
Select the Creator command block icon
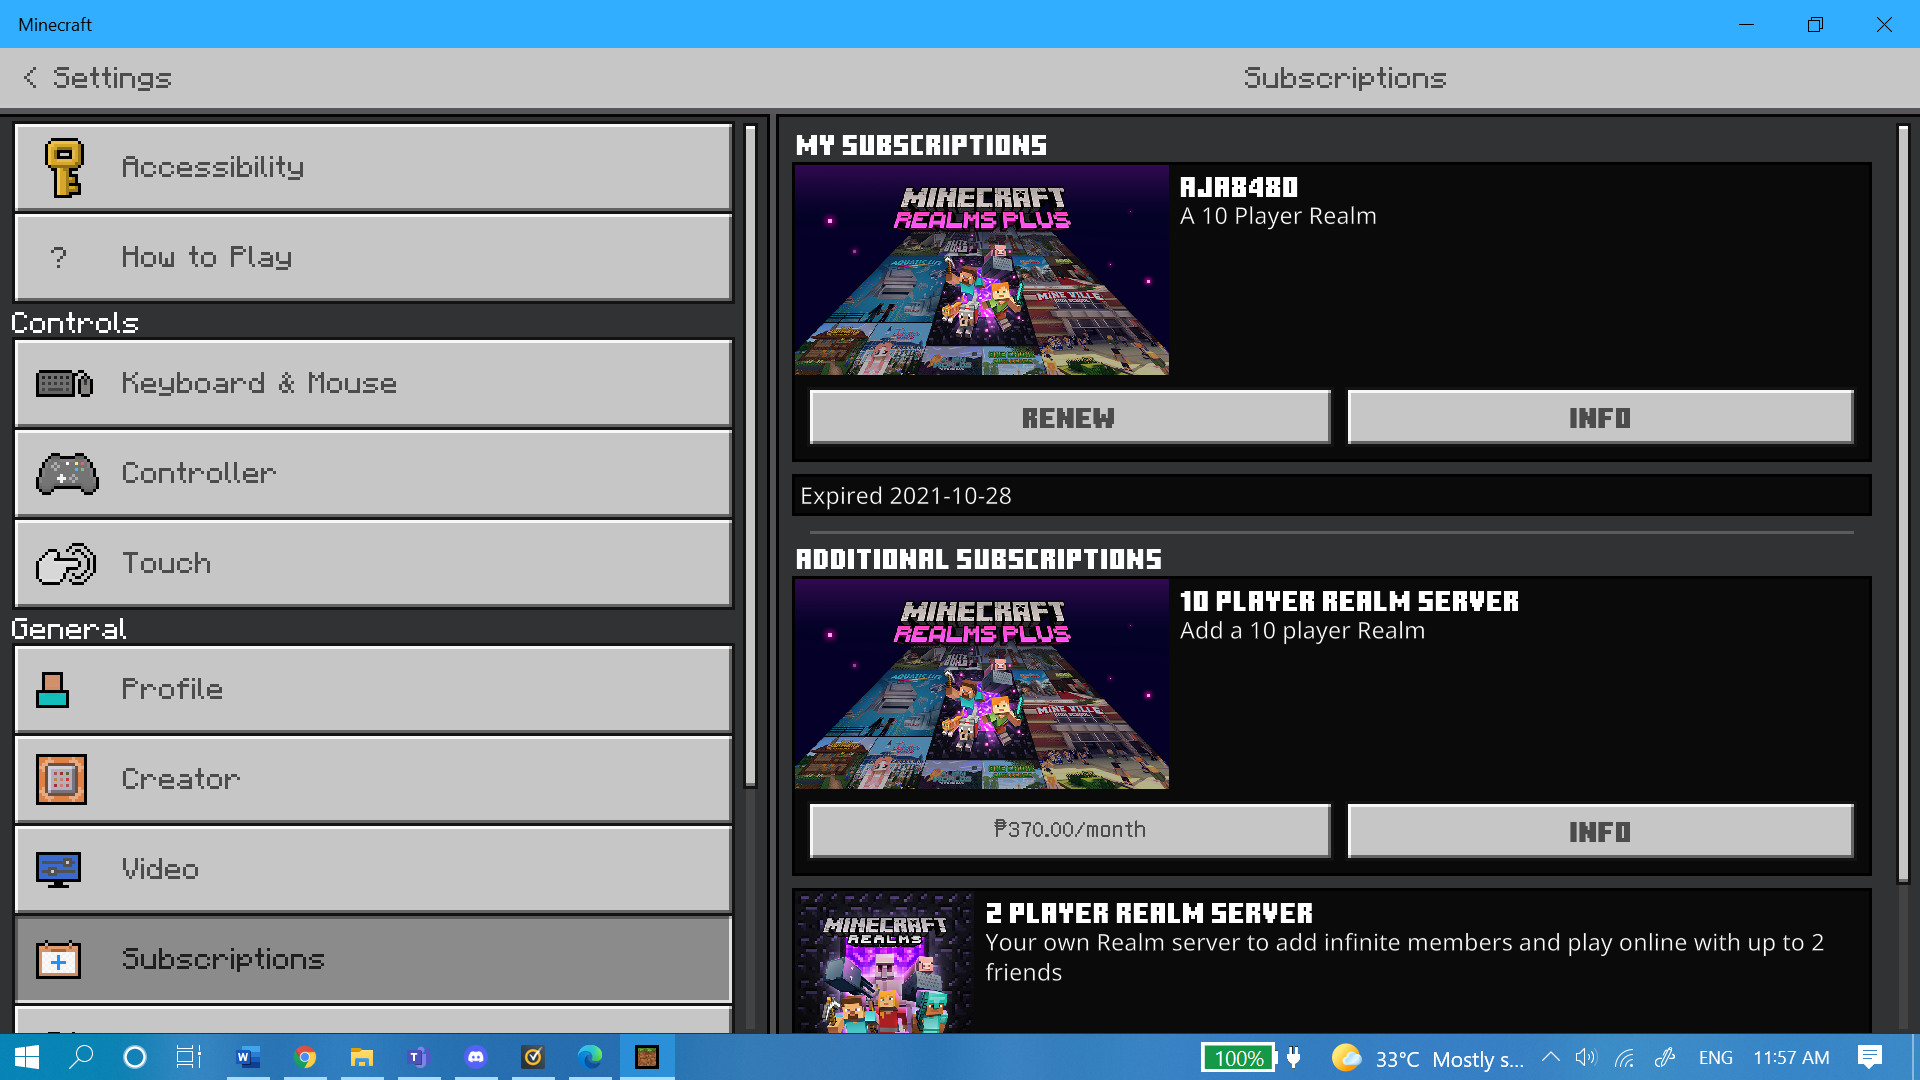pos(61,779)
